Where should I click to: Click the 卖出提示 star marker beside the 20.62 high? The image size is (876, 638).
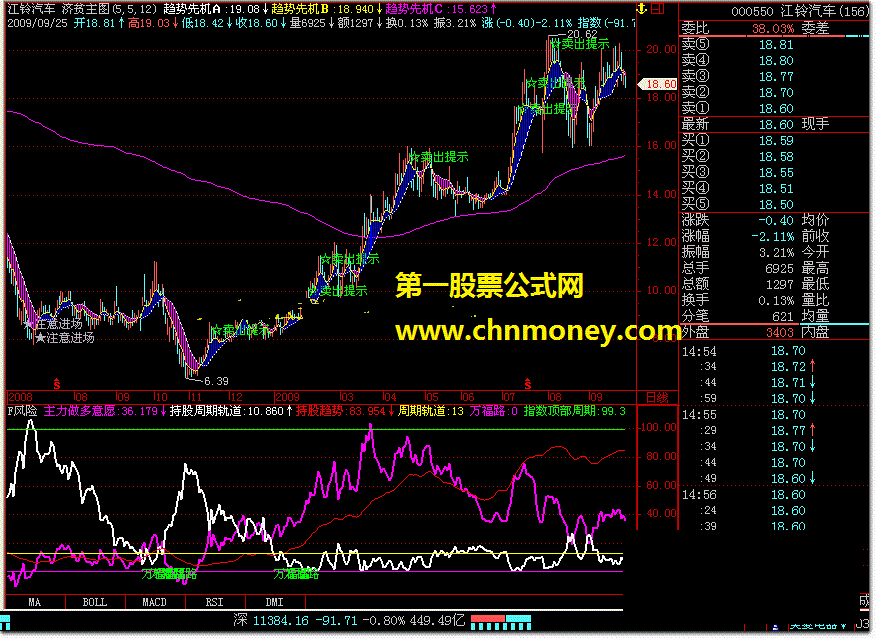click(579, 44)
